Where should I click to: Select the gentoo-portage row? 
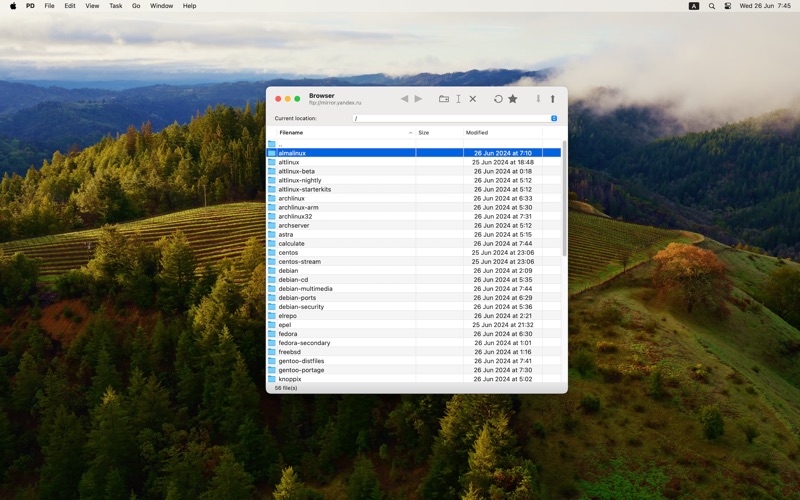414,370
